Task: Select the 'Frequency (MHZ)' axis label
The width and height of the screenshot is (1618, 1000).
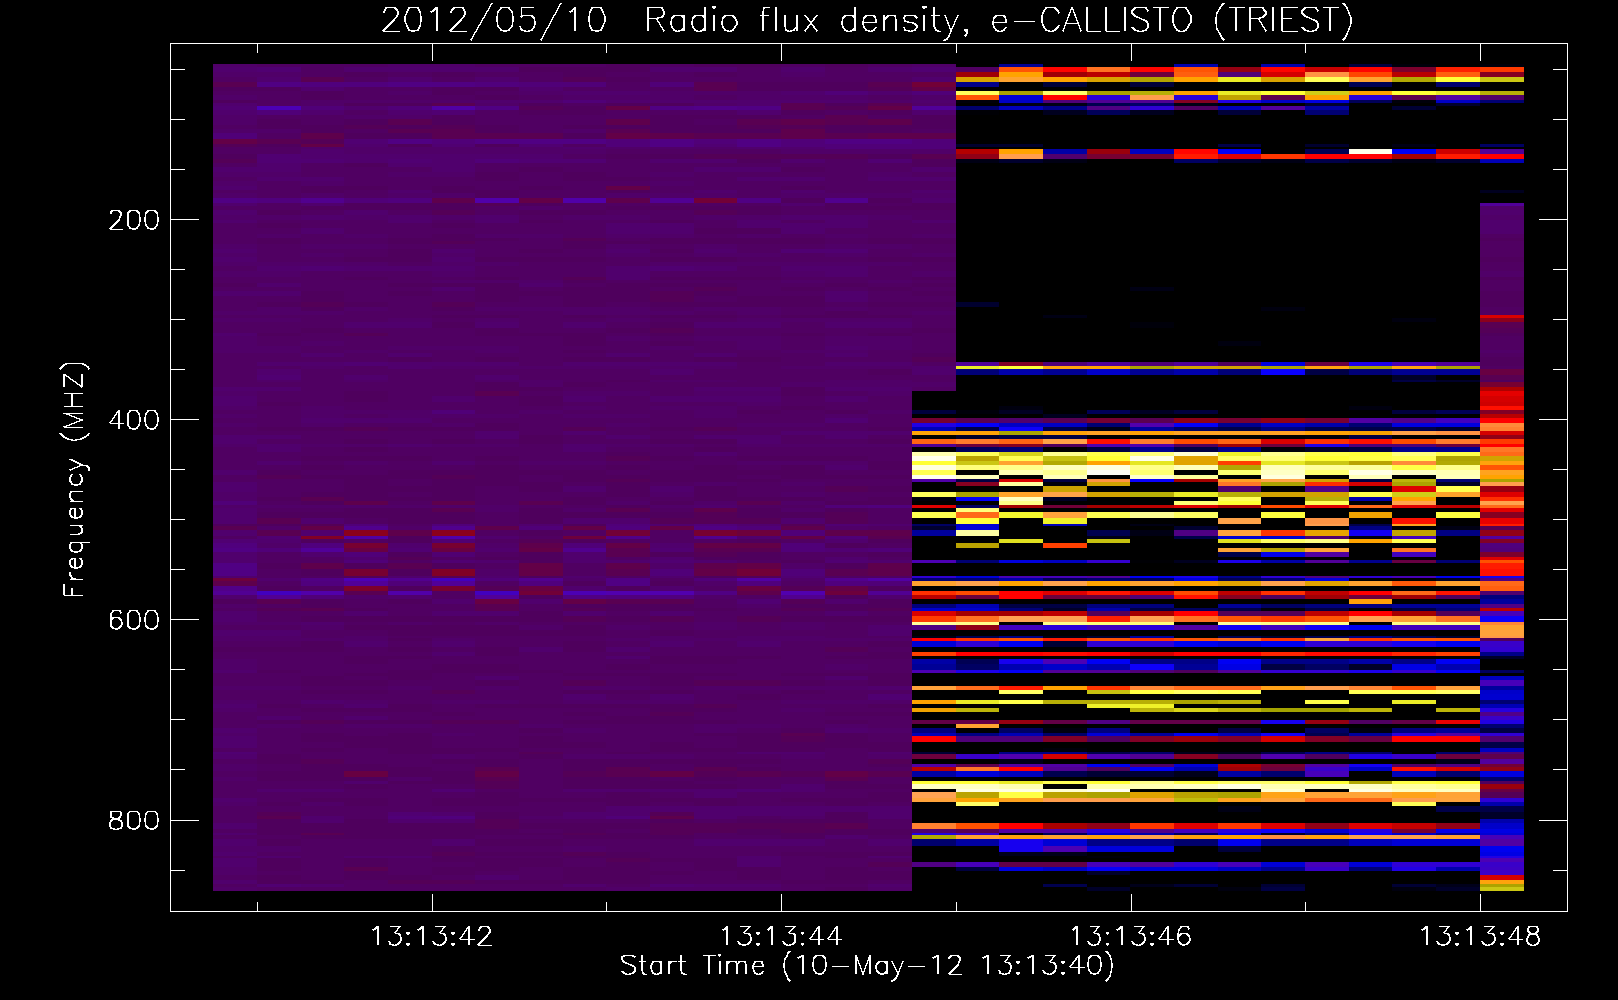Action: click(75, 480)
